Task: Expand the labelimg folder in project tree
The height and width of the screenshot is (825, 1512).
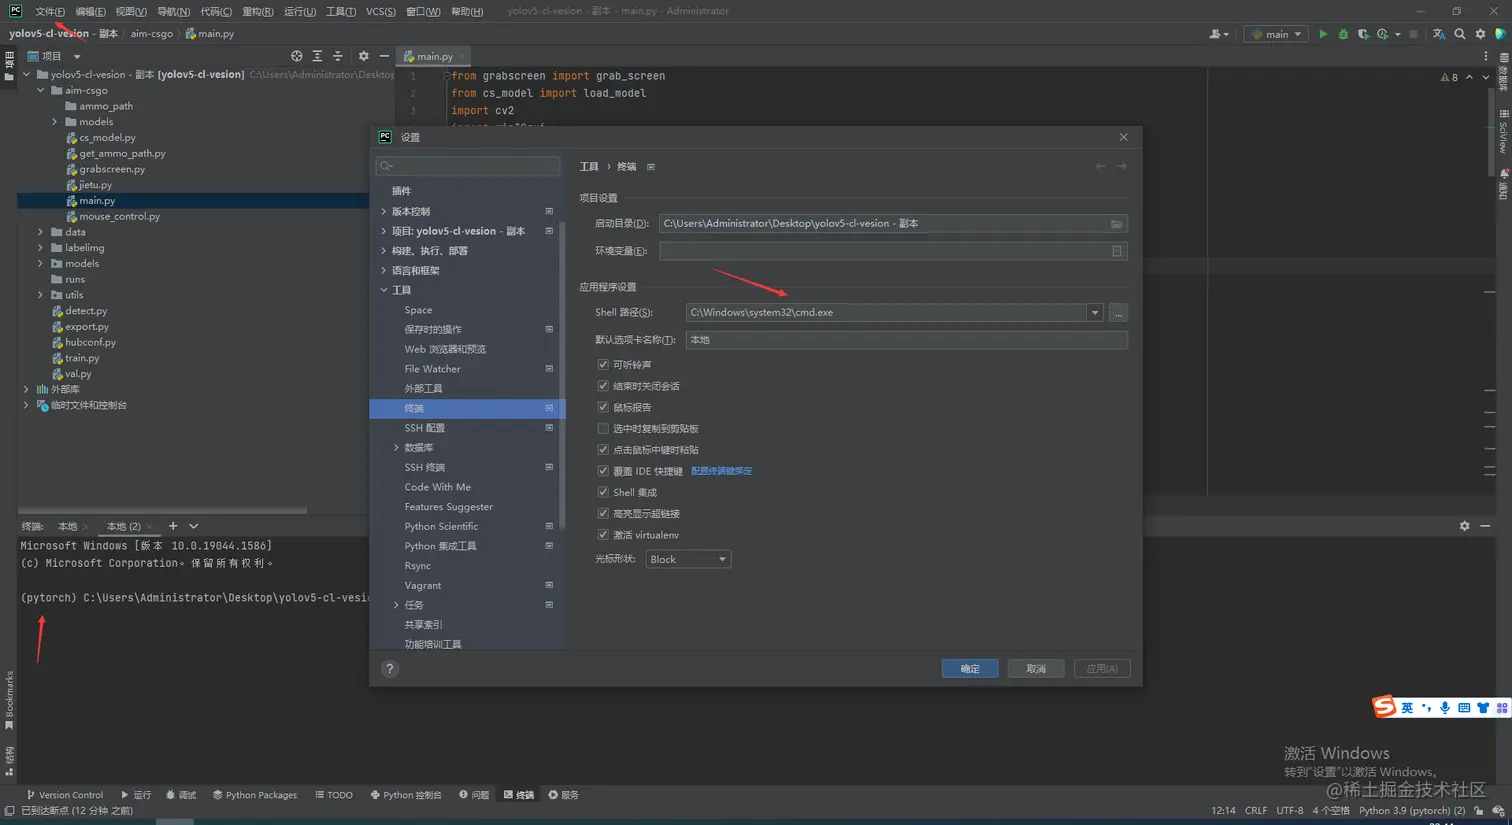Action: click(41, 248)
